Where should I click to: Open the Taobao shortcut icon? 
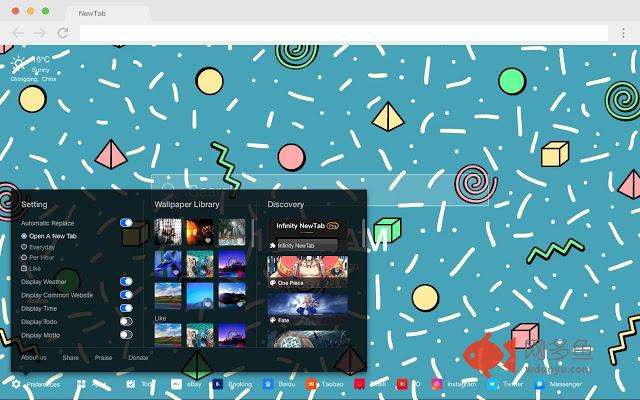[x=312, y=384]
